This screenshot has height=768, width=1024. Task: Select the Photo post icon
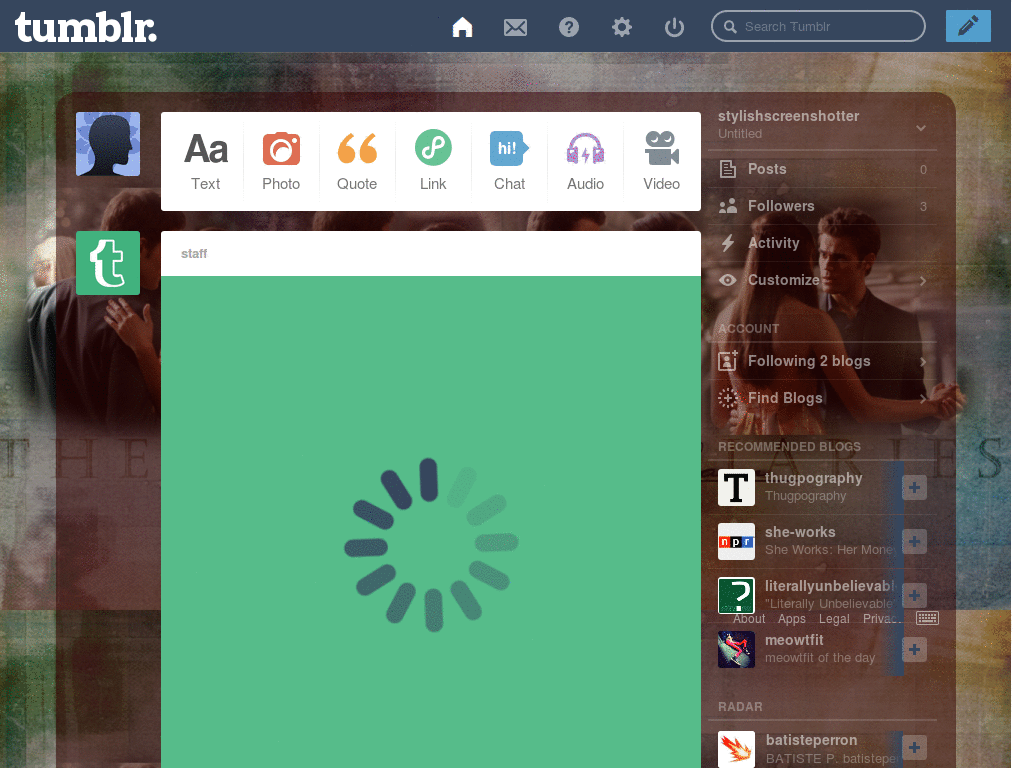(281, 160)
